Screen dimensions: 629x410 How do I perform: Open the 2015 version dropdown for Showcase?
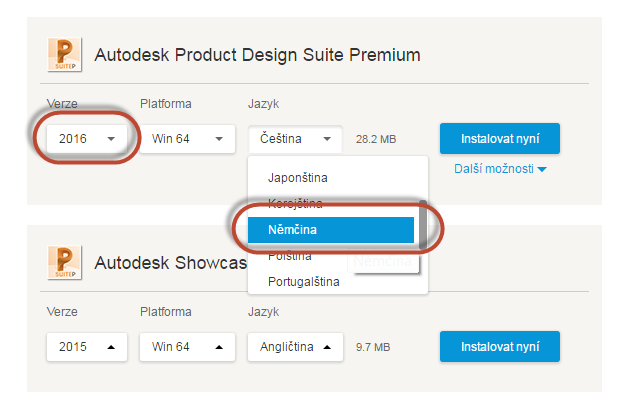pyautogui.click(x=87, y=347)
